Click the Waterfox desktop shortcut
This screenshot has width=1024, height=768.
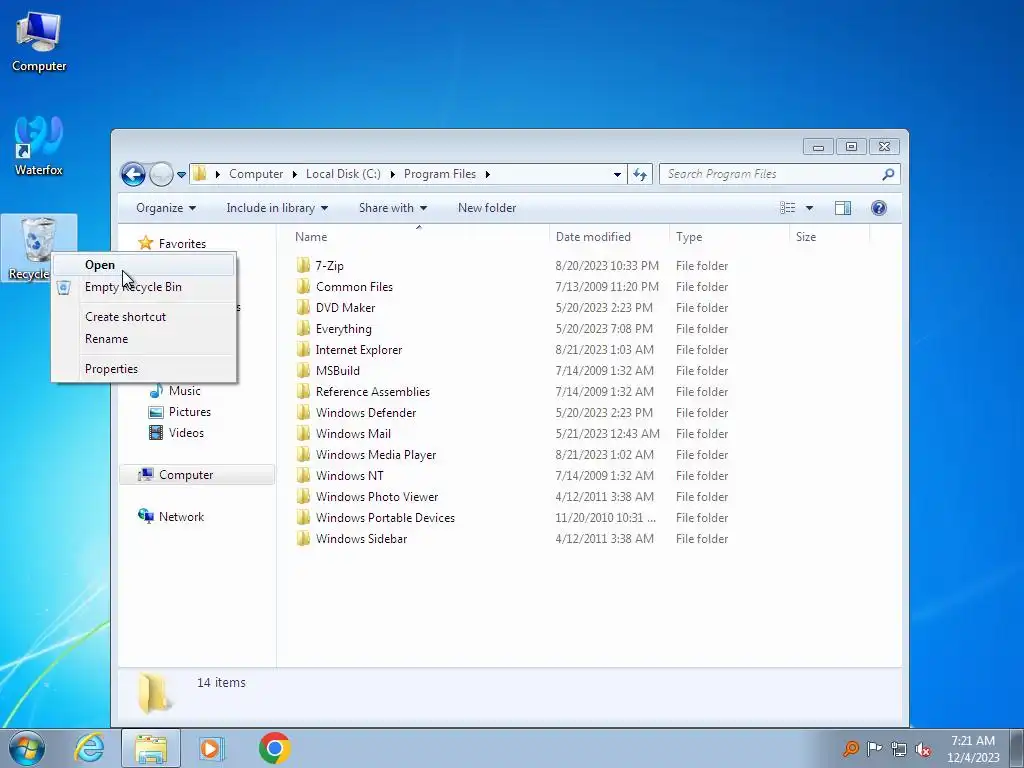(39, 146)
